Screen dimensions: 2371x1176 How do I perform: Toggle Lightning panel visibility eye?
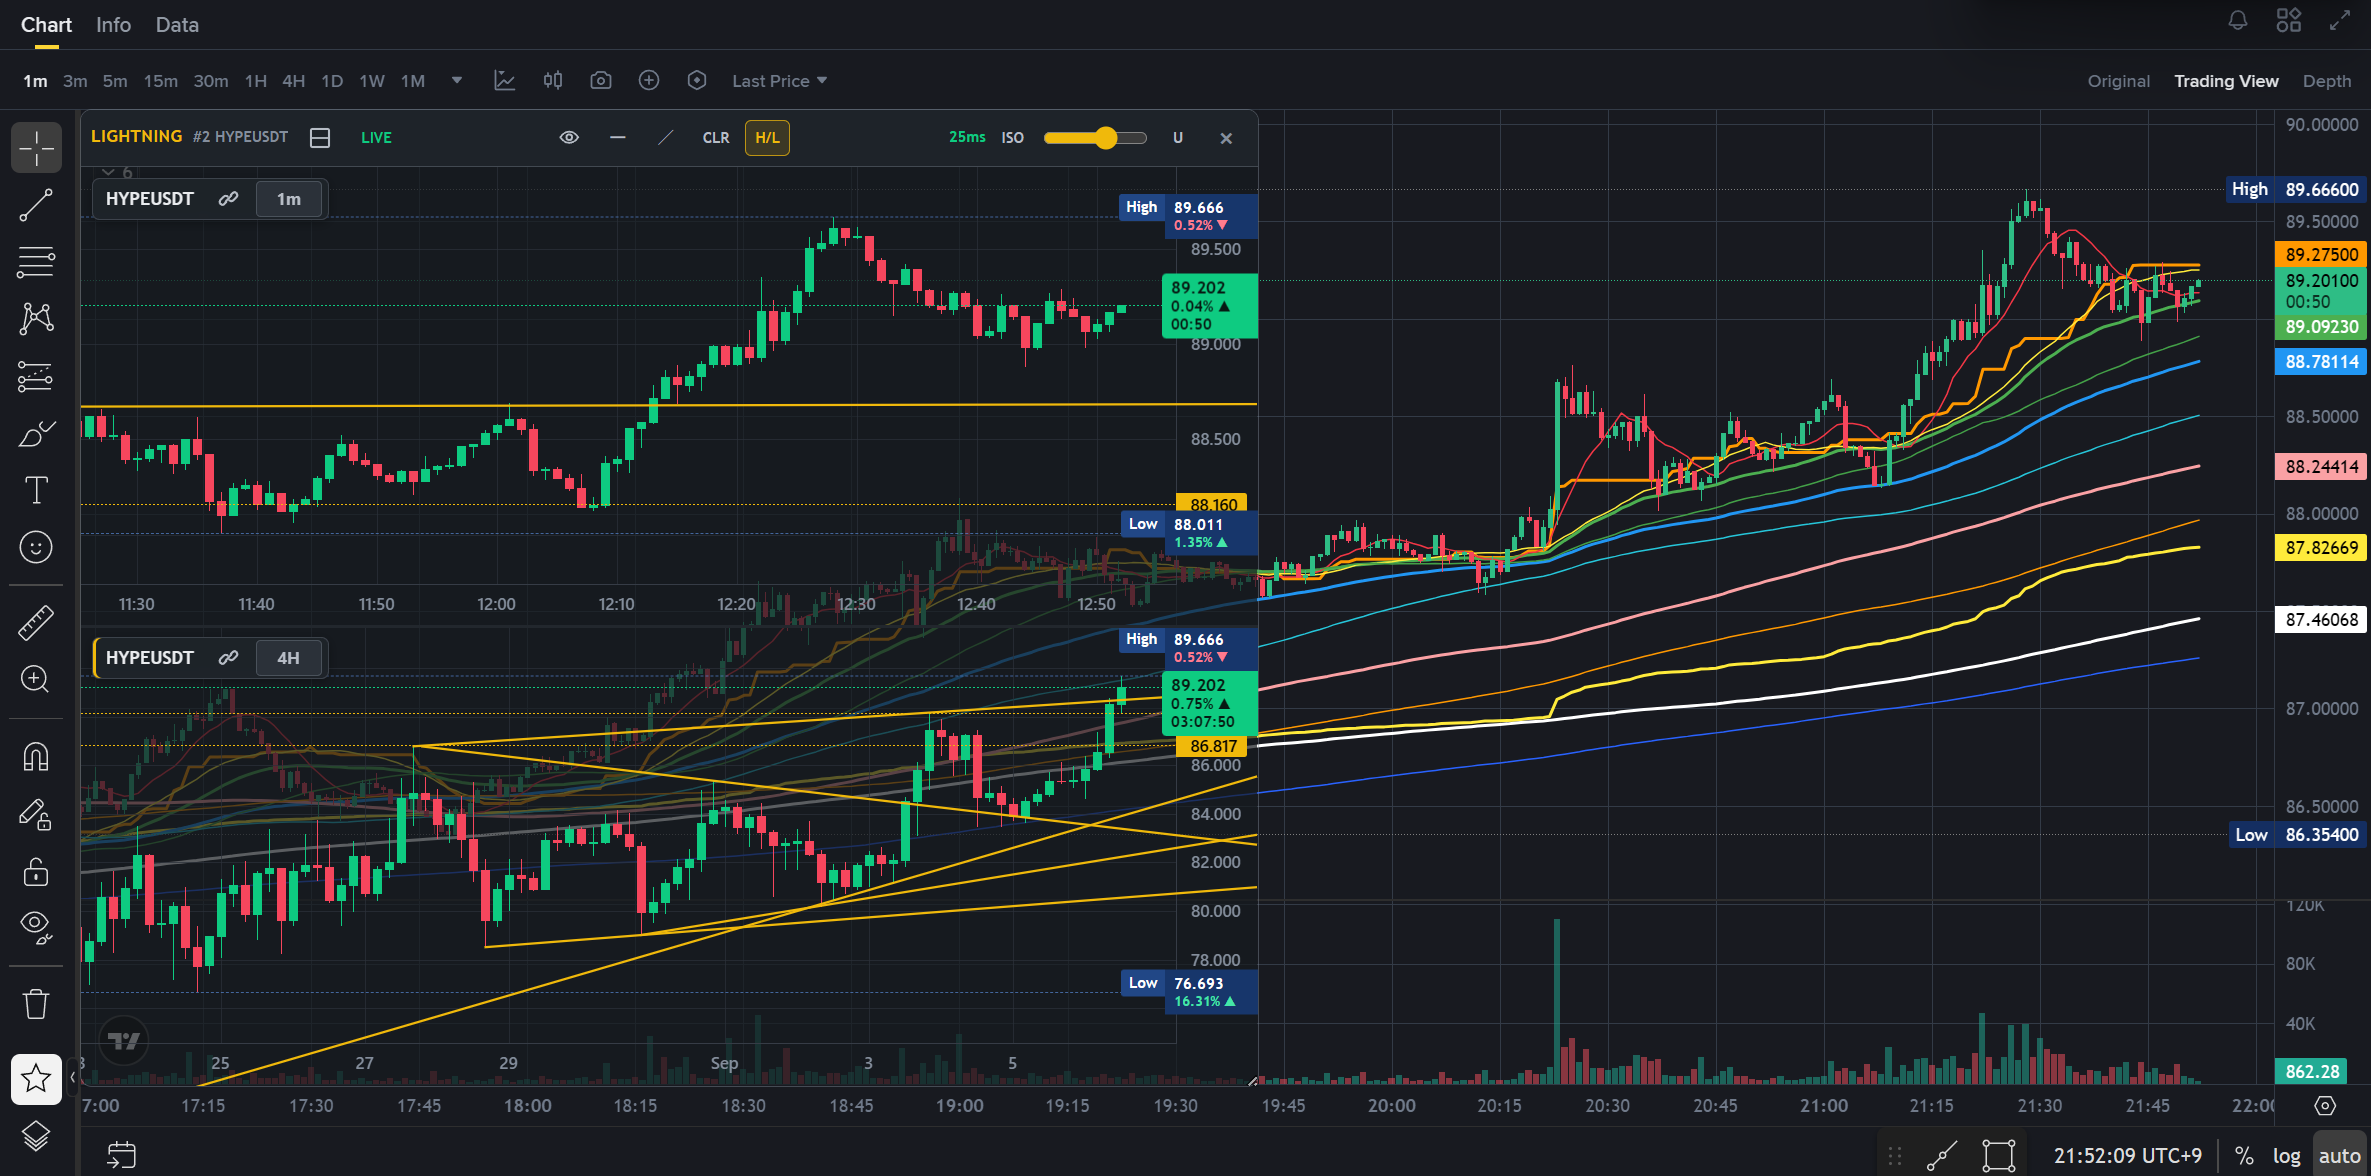pyautogui.click(x=569, y=138)
